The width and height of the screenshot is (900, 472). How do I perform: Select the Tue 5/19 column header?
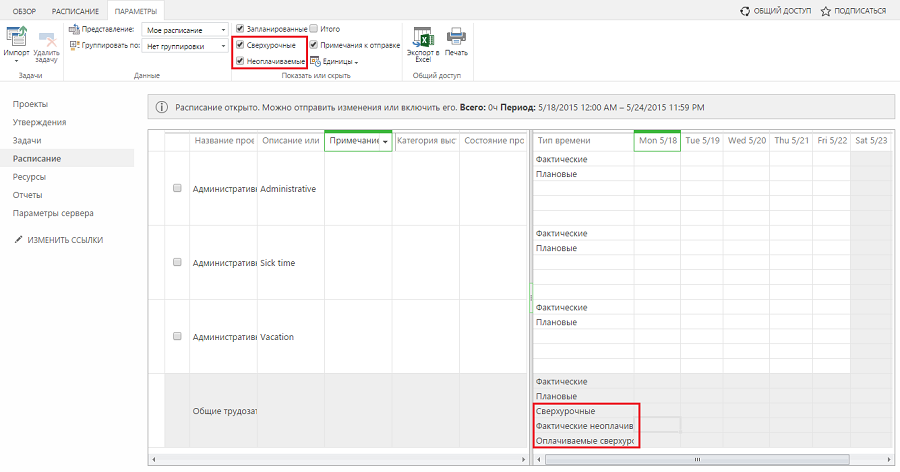pos(702,141)
